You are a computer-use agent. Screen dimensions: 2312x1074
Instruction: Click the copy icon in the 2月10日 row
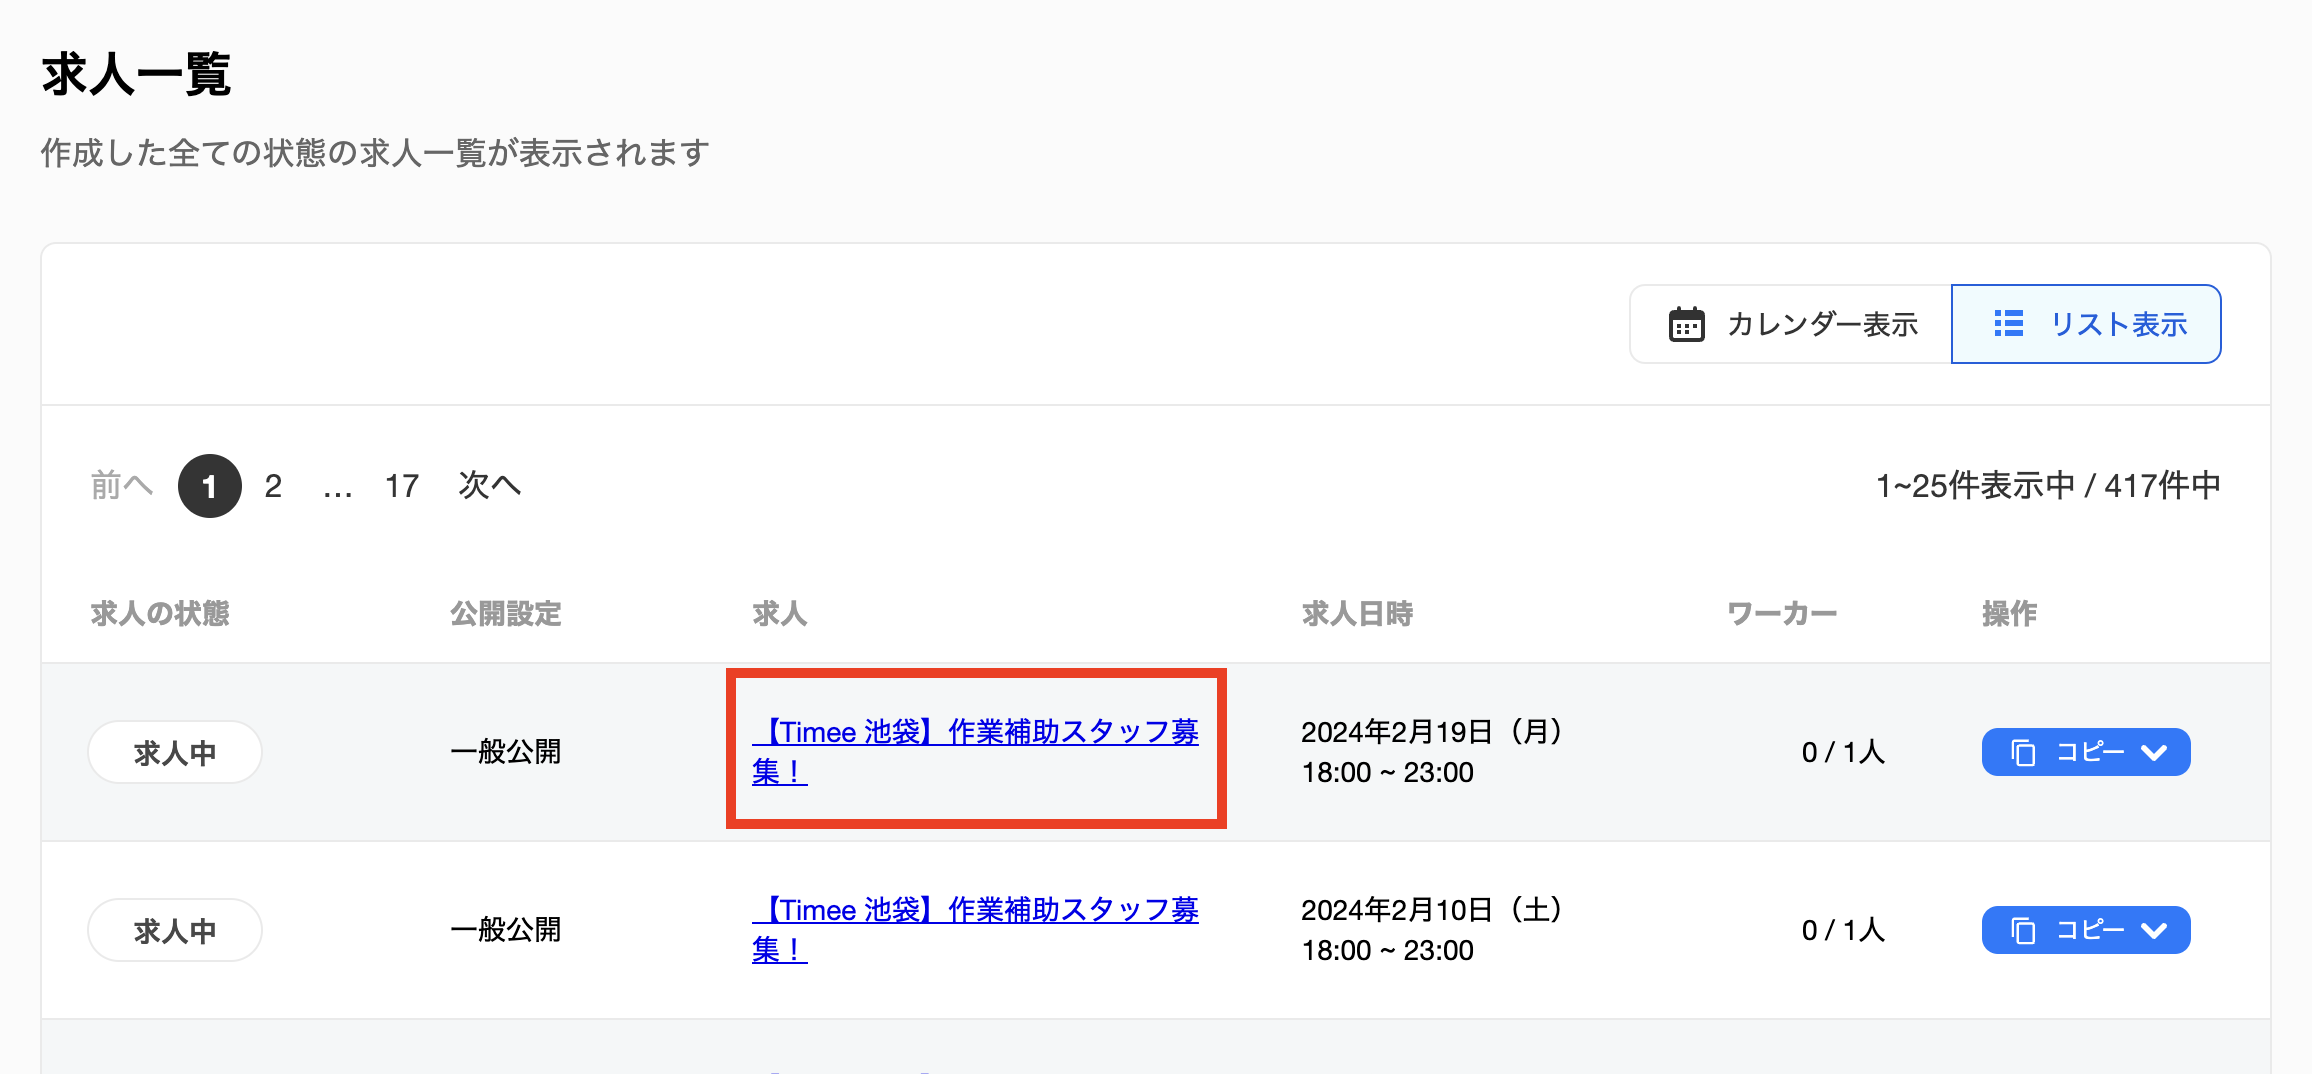tap(2023, 930)
